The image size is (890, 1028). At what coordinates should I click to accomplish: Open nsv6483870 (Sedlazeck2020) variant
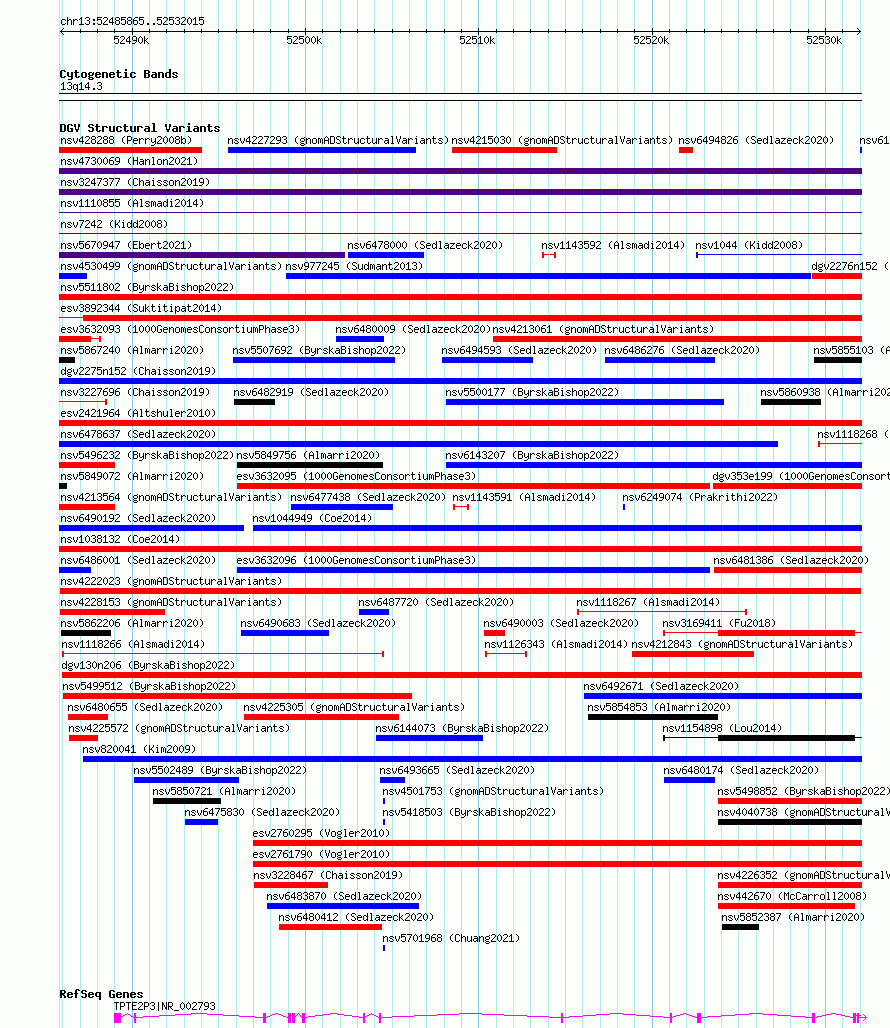tap(343, 905)
